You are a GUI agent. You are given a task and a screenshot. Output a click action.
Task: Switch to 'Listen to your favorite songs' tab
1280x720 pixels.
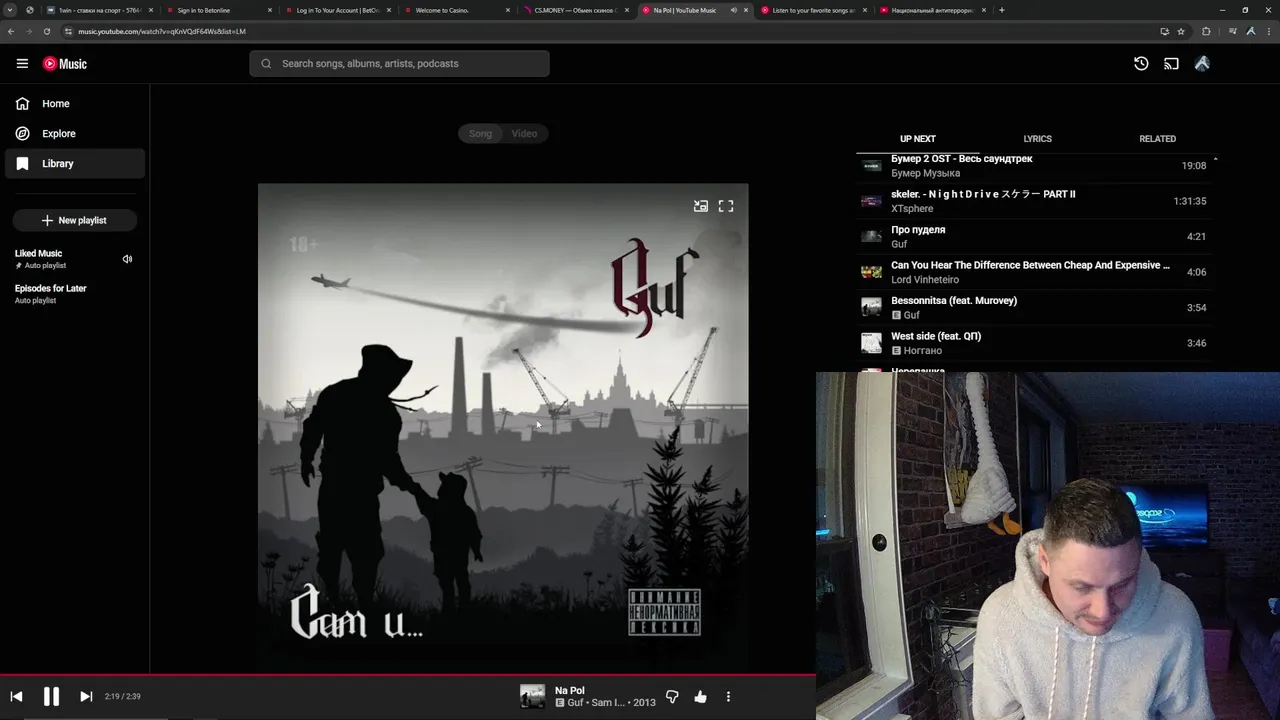(813, 10)
